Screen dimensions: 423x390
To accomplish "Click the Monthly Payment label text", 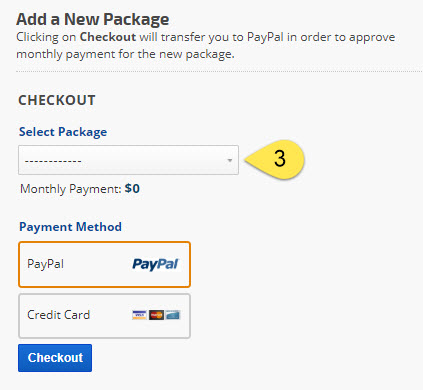I will coord(71,189).
